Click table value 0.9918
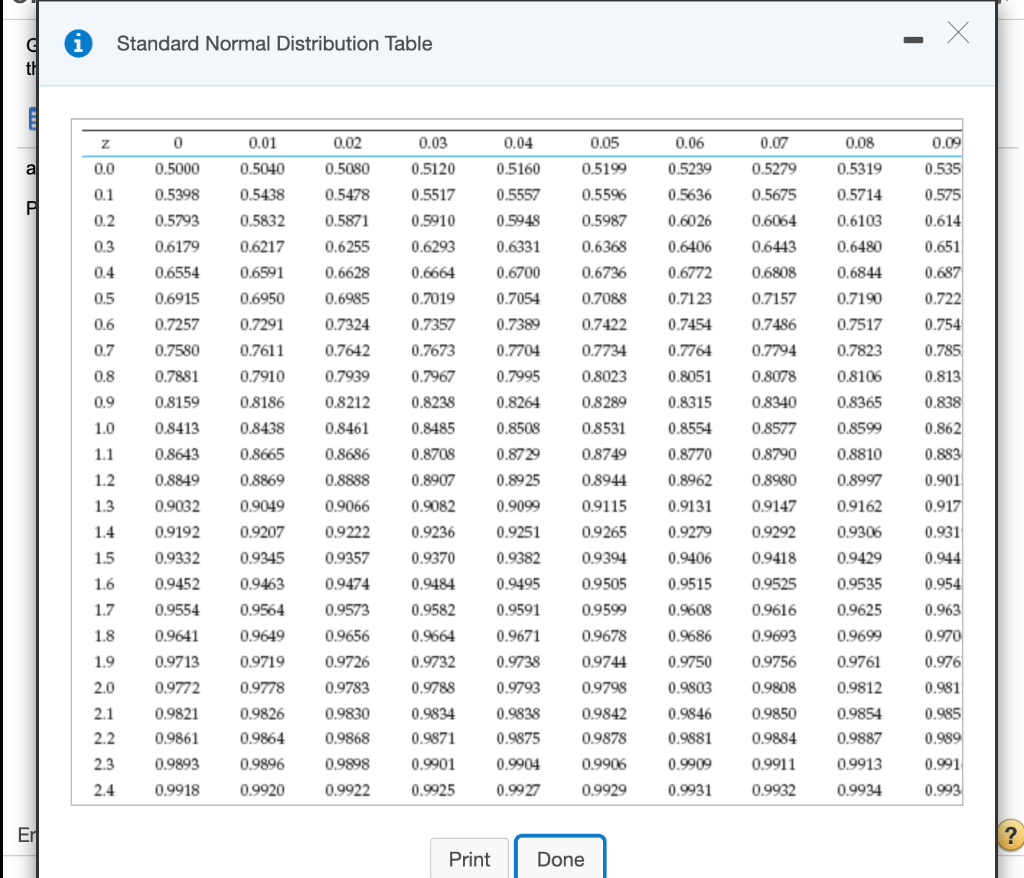1024x878 pixels. point(177,790)
